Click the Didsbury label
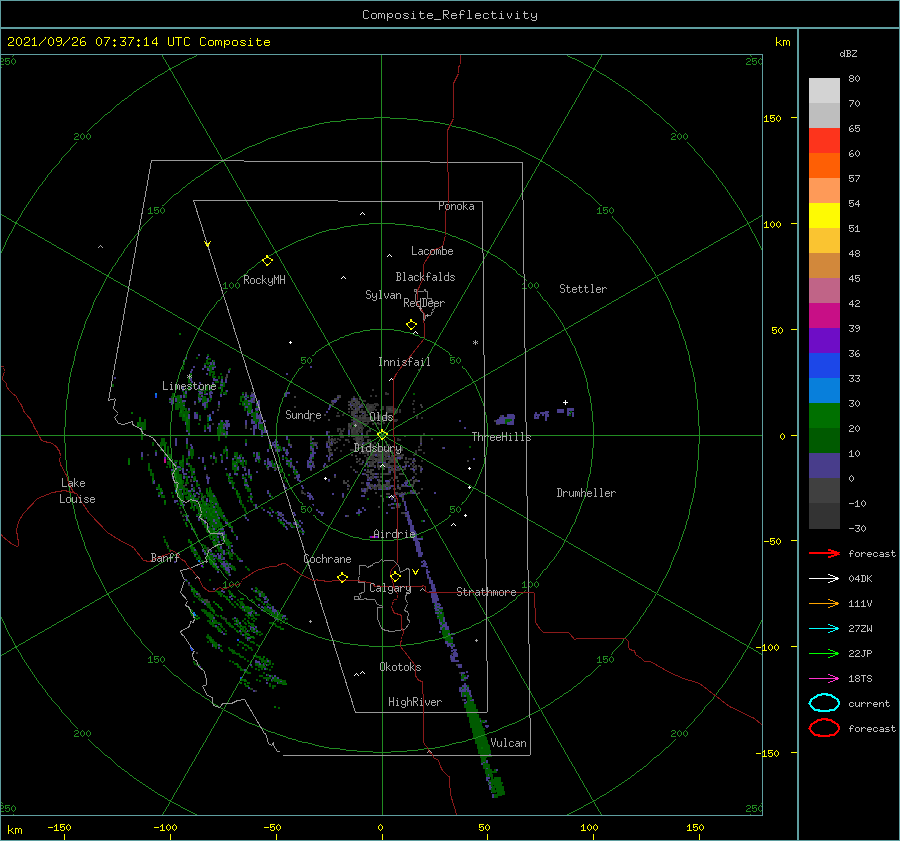 click(377, 448)
